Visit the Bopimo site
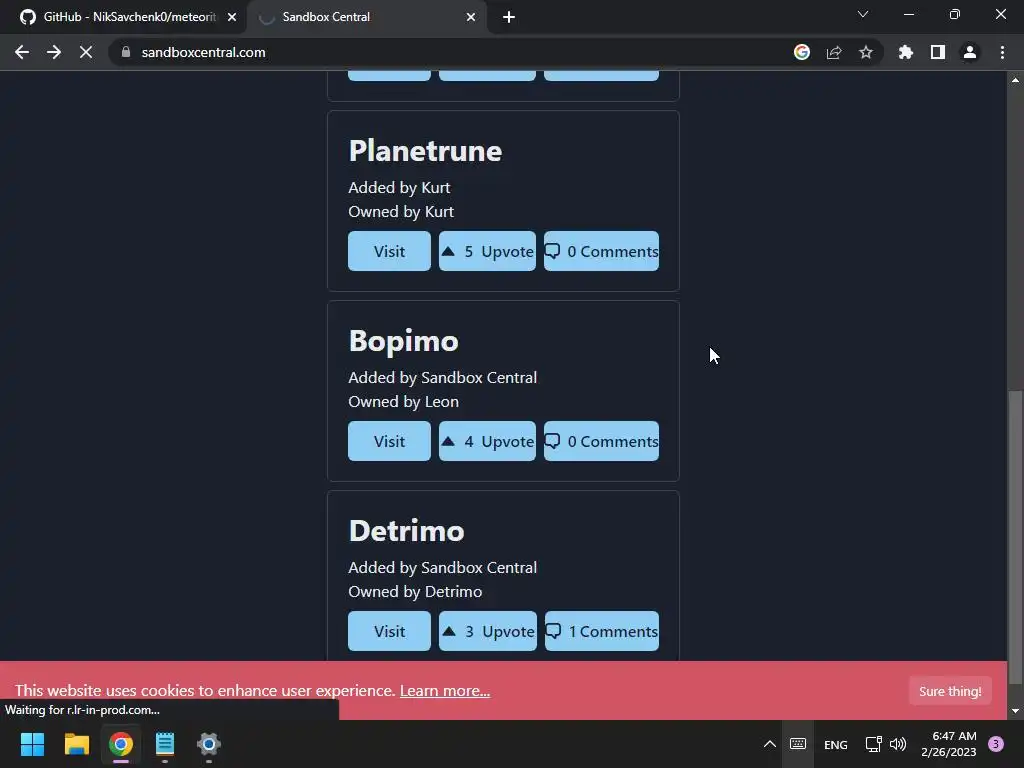 coord(389,441)
